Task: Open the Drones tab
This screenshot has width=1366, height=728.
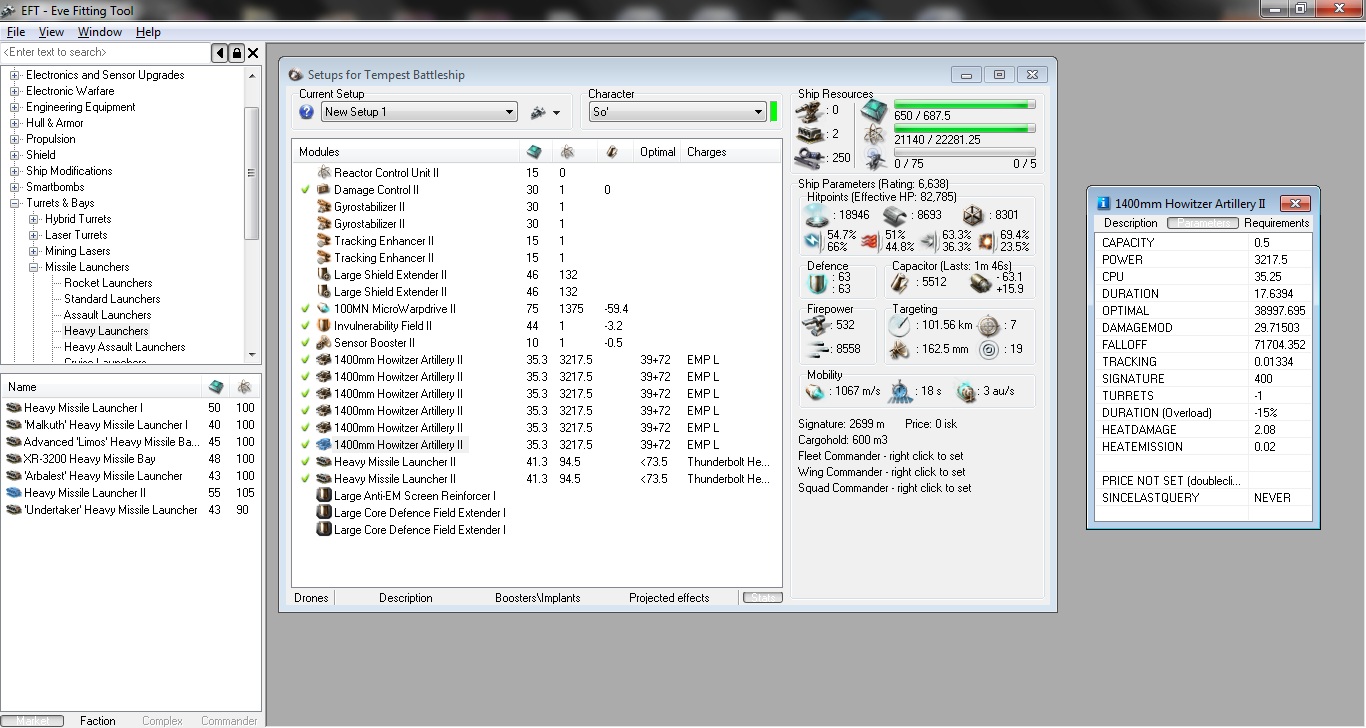Action: [311, 598]
